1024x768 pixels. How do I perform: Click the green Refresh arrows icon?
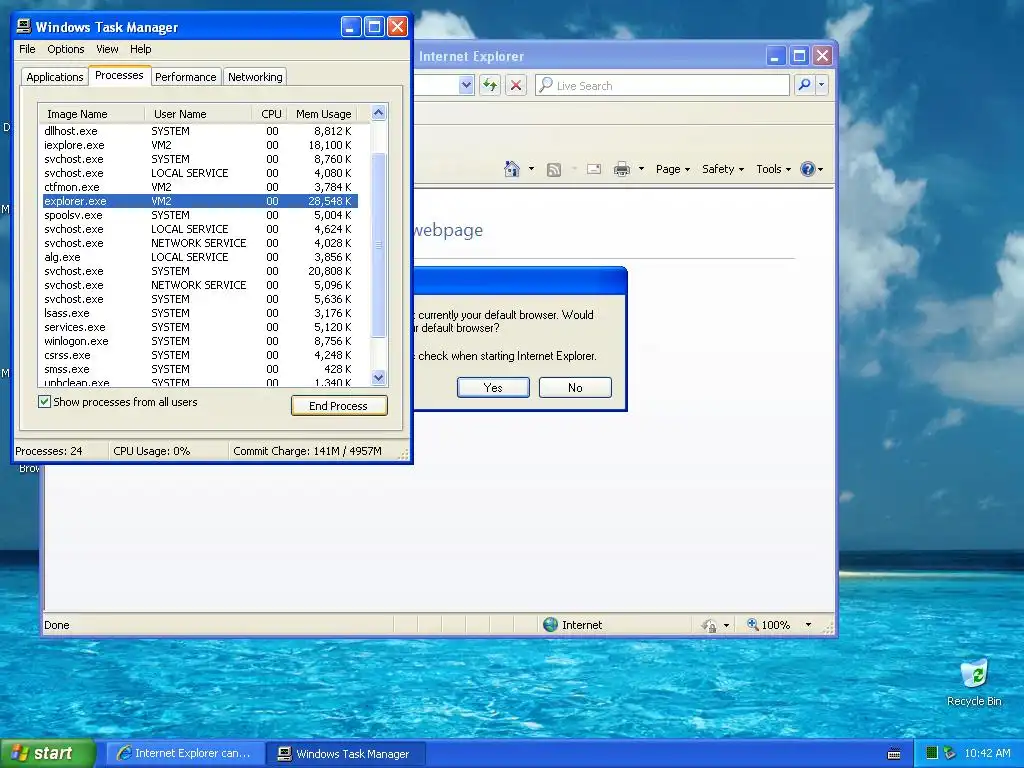490,85
